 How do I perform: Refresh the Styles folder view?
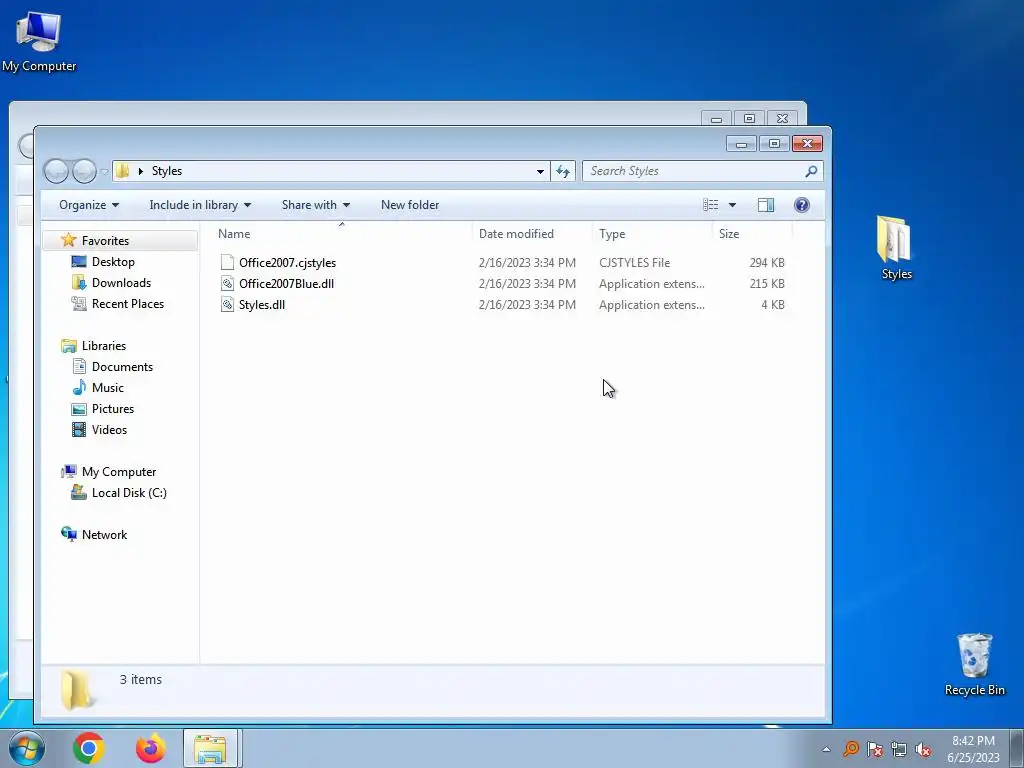point(563,171)
